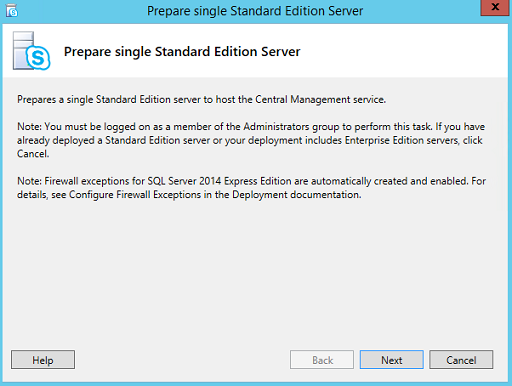512x386 pixels.
Task: Click the Cancel button
Action: coord(461,360)
